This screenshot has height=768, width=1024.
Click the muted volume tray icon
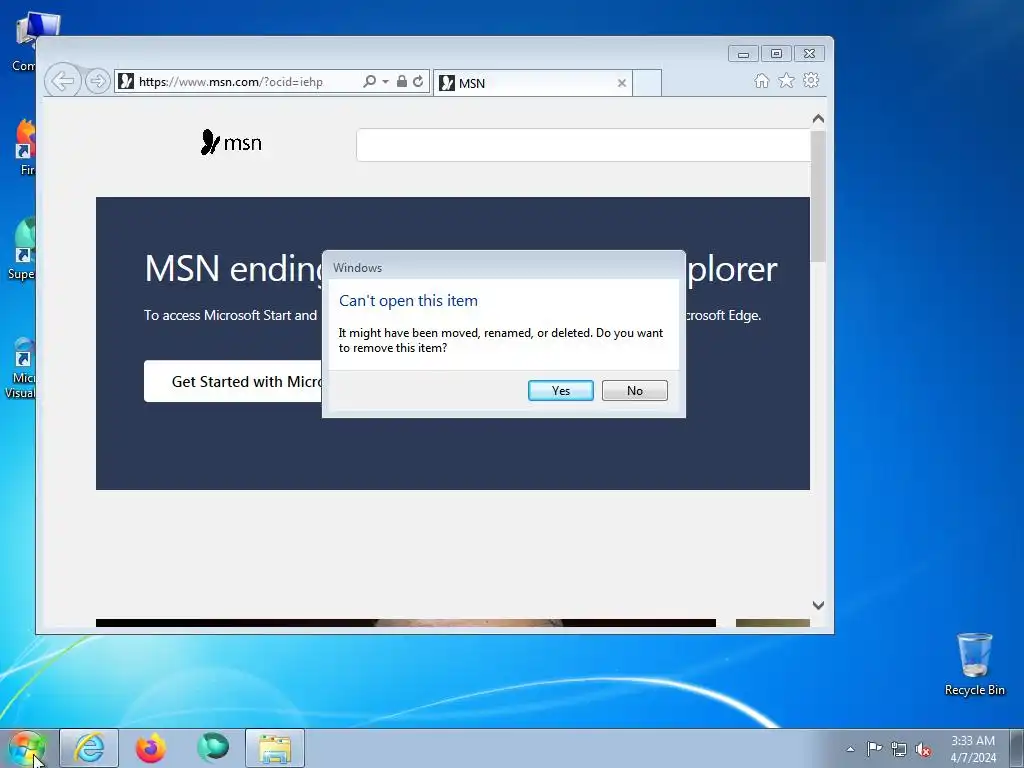pyautogui.click(x=923, y=749)
